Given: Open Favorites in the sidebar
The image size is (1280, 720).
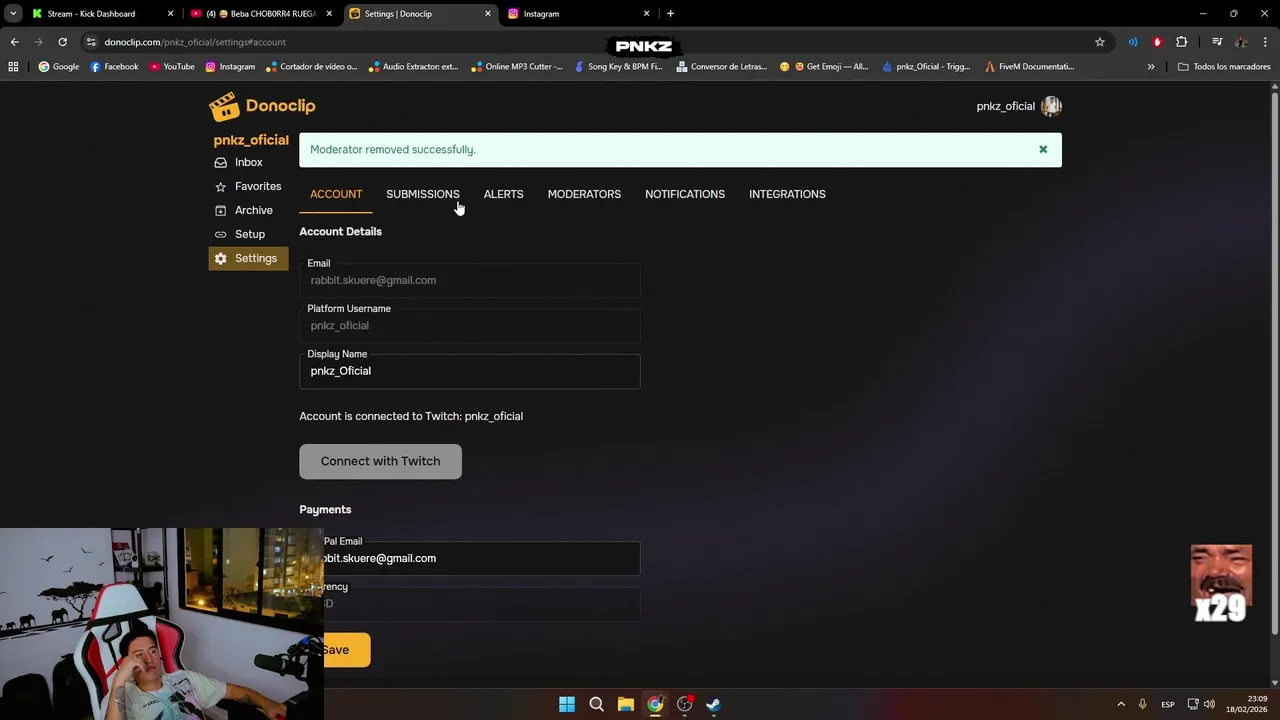Looking at the screenshot, I should coord(248,186).
